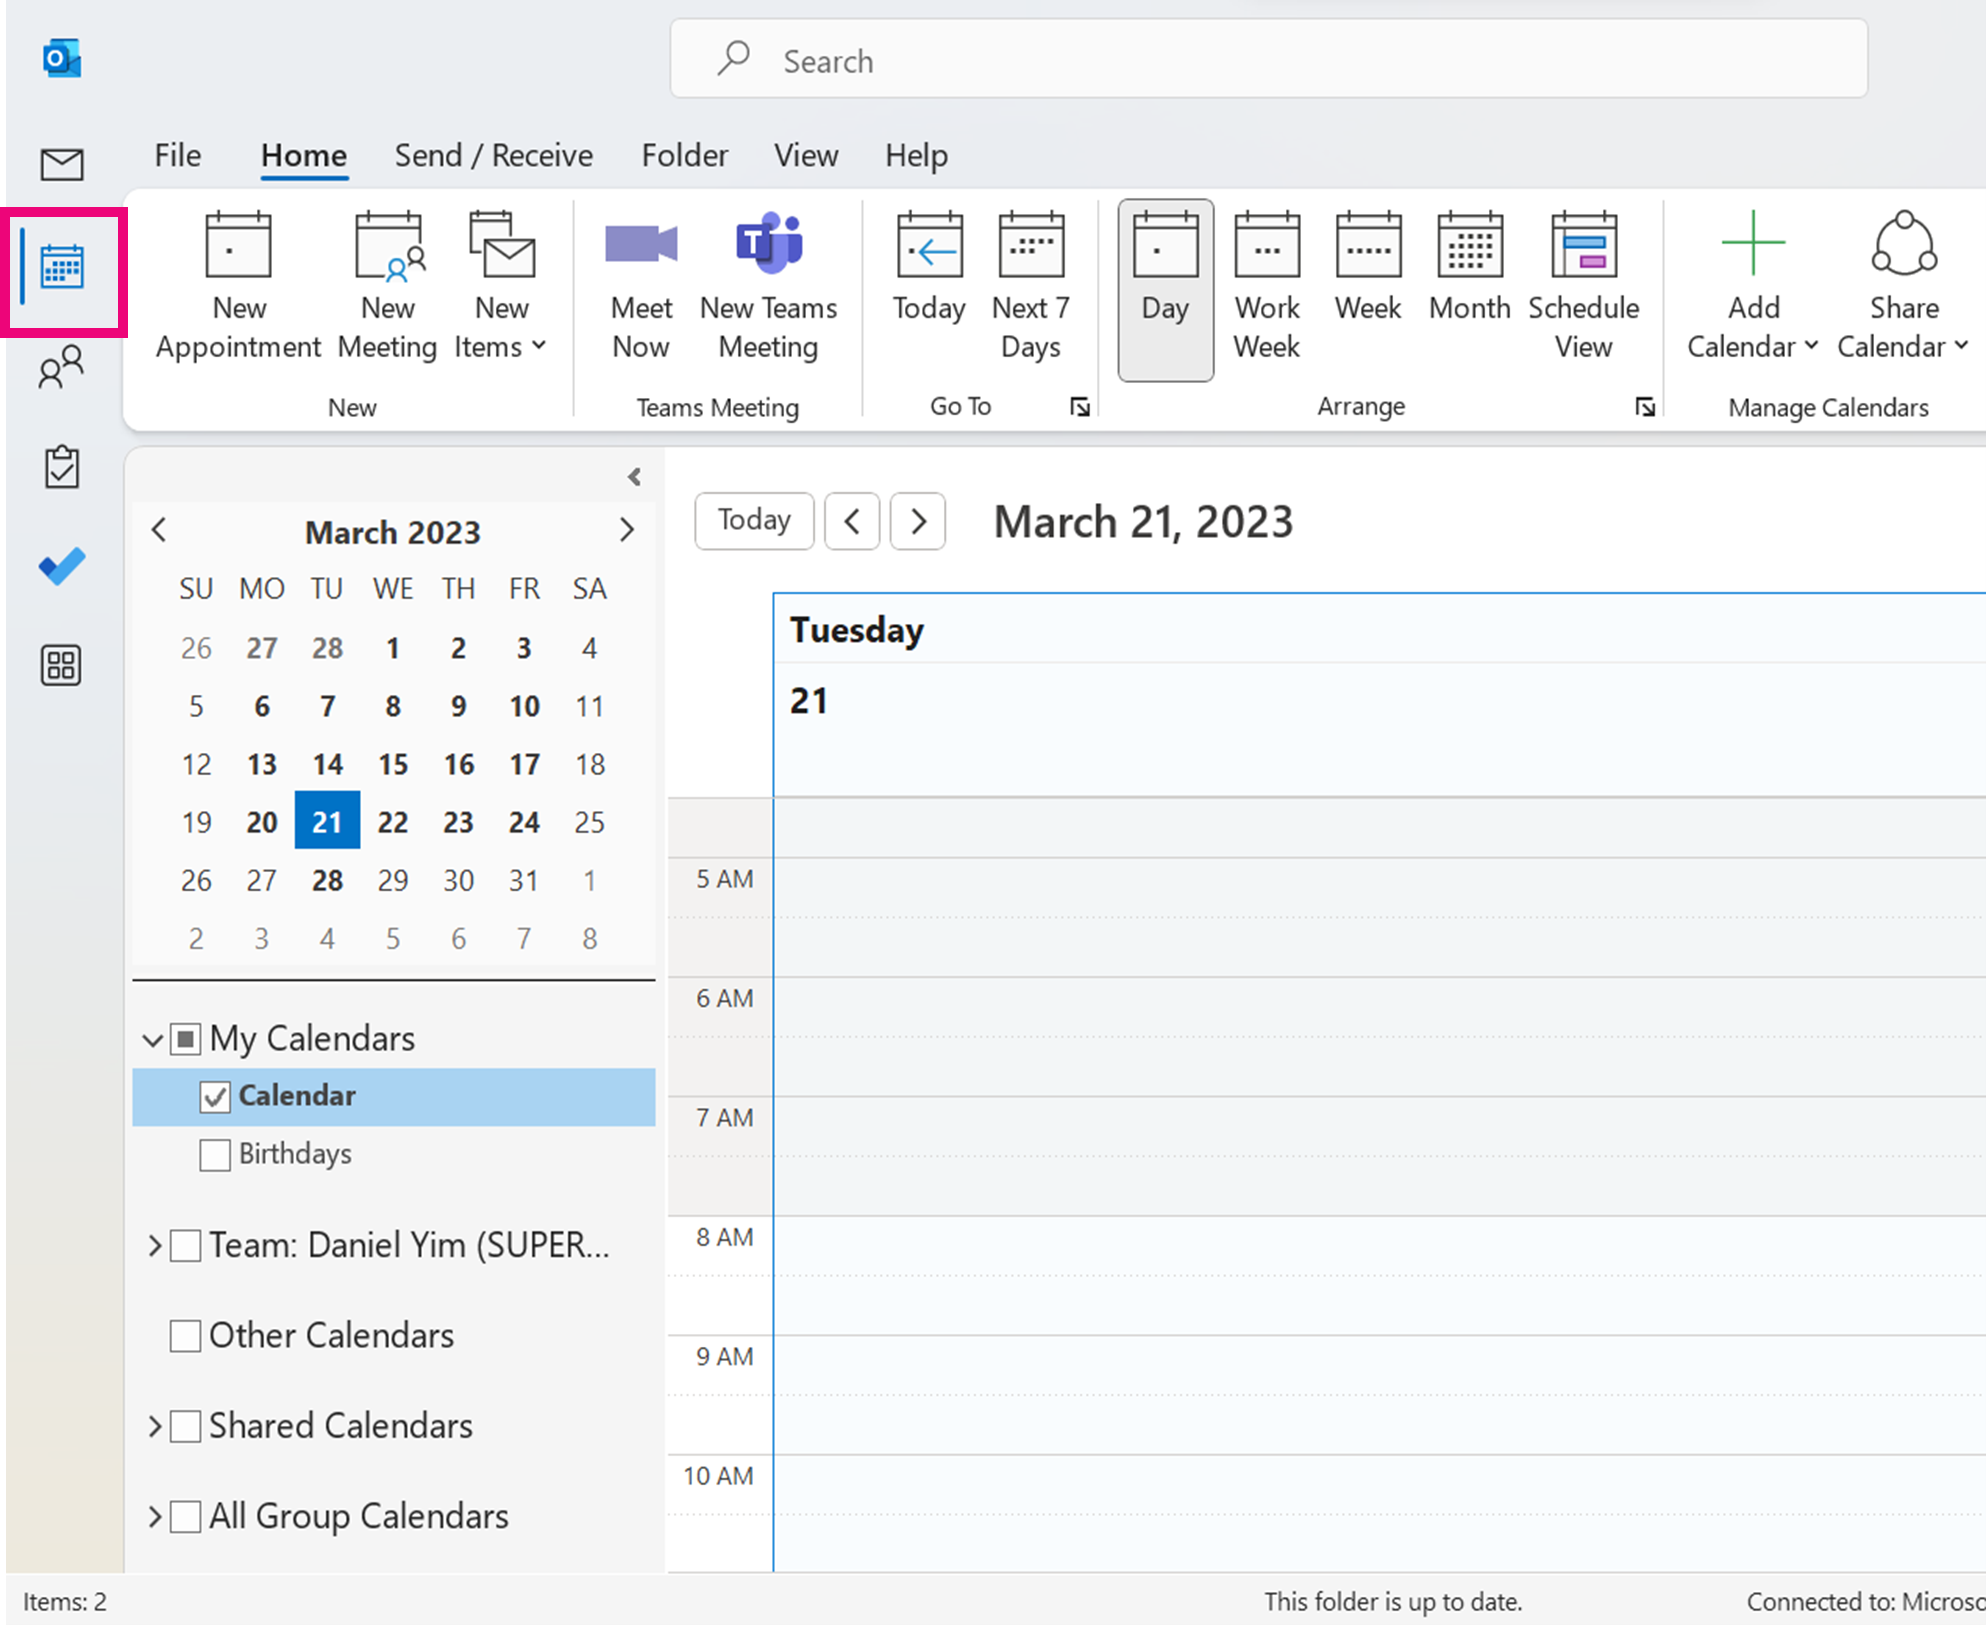Open the Mail view in sidebar
This screenshot has height=1625, width=1986.
pos(62,165)
